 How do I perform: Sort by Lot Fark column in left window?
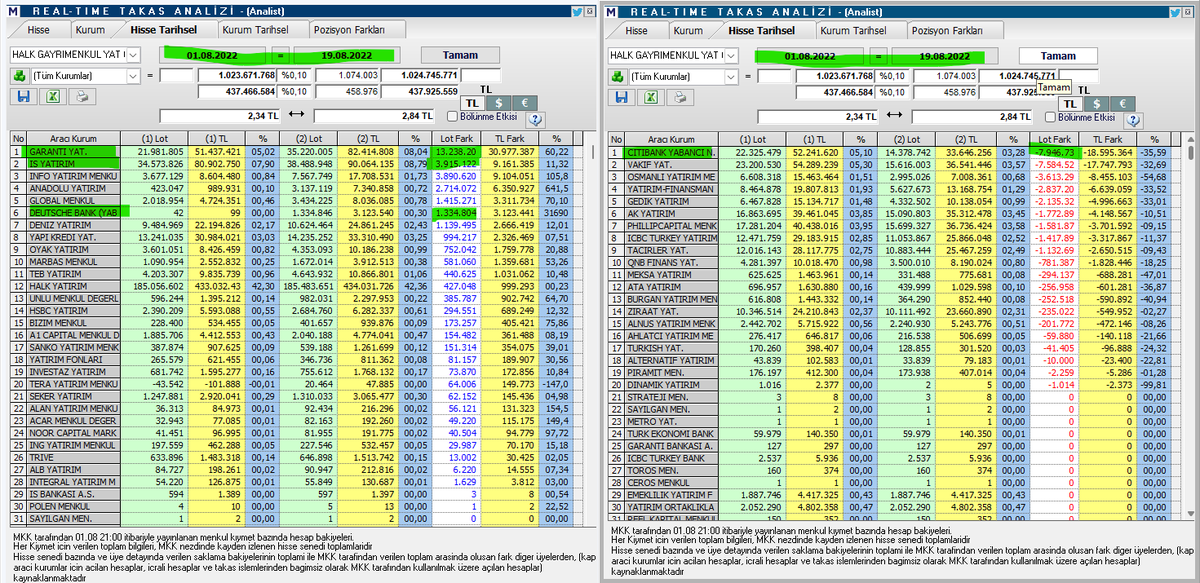[x=456, y=138]
